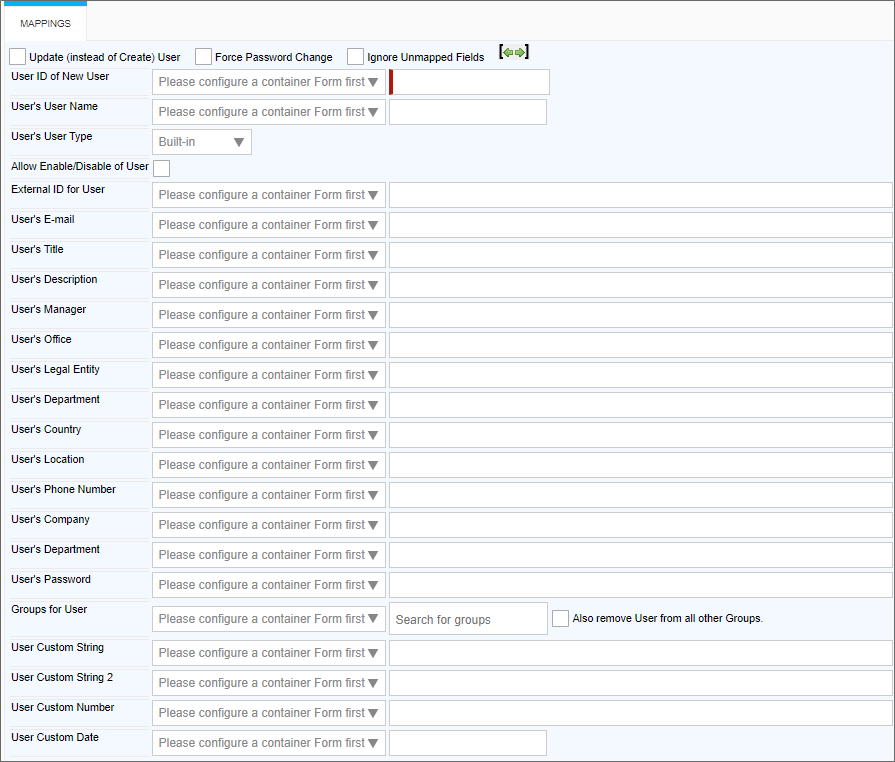This screenshot has height=762, width=895.
Task: Open the User Custom Date dropdown
Action: (x=268, y=743)
